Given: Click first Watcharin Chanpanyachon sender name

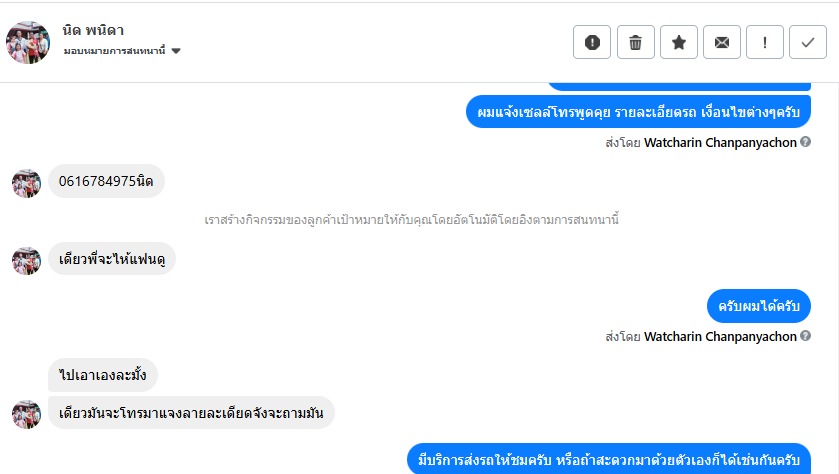Looking at the screenshot, I should pyautogui.click(x=720, y=143).
